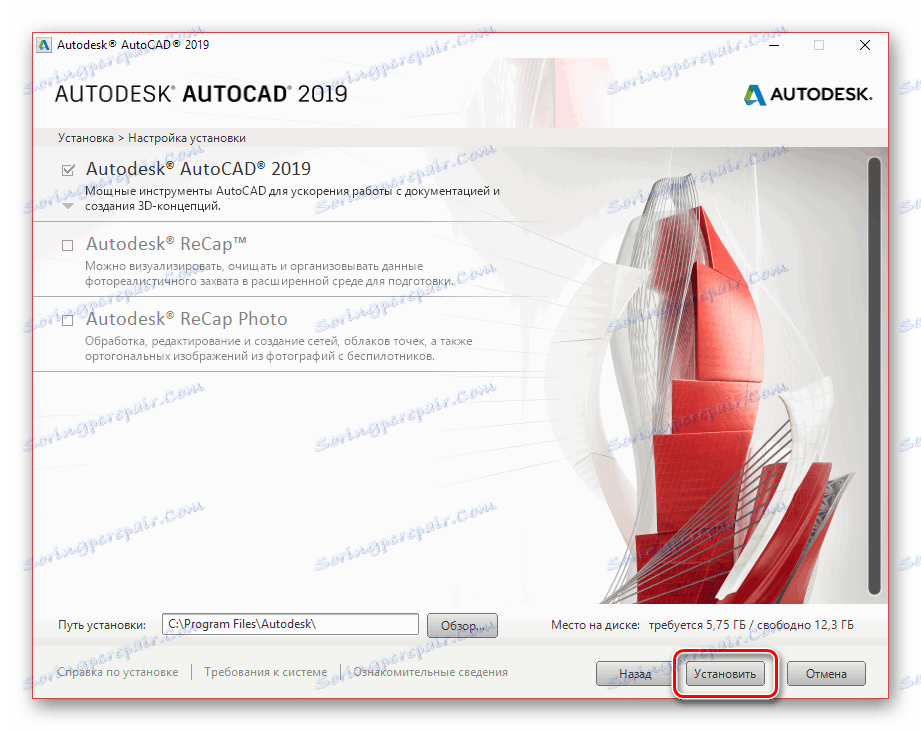Click the 'Путь установки:' label
Viewport: 921px width, 731px height.
102,625
